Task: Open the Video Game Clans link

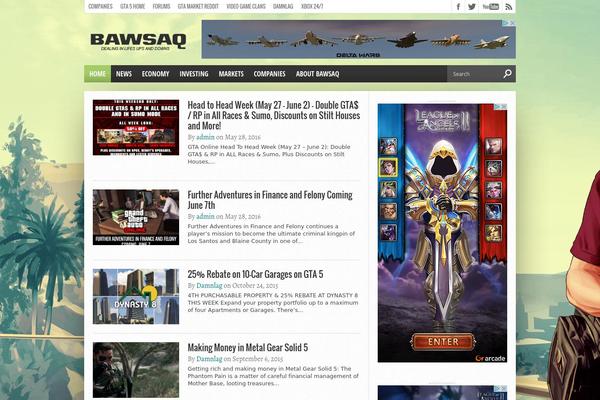Action: [x=246, y=7]
